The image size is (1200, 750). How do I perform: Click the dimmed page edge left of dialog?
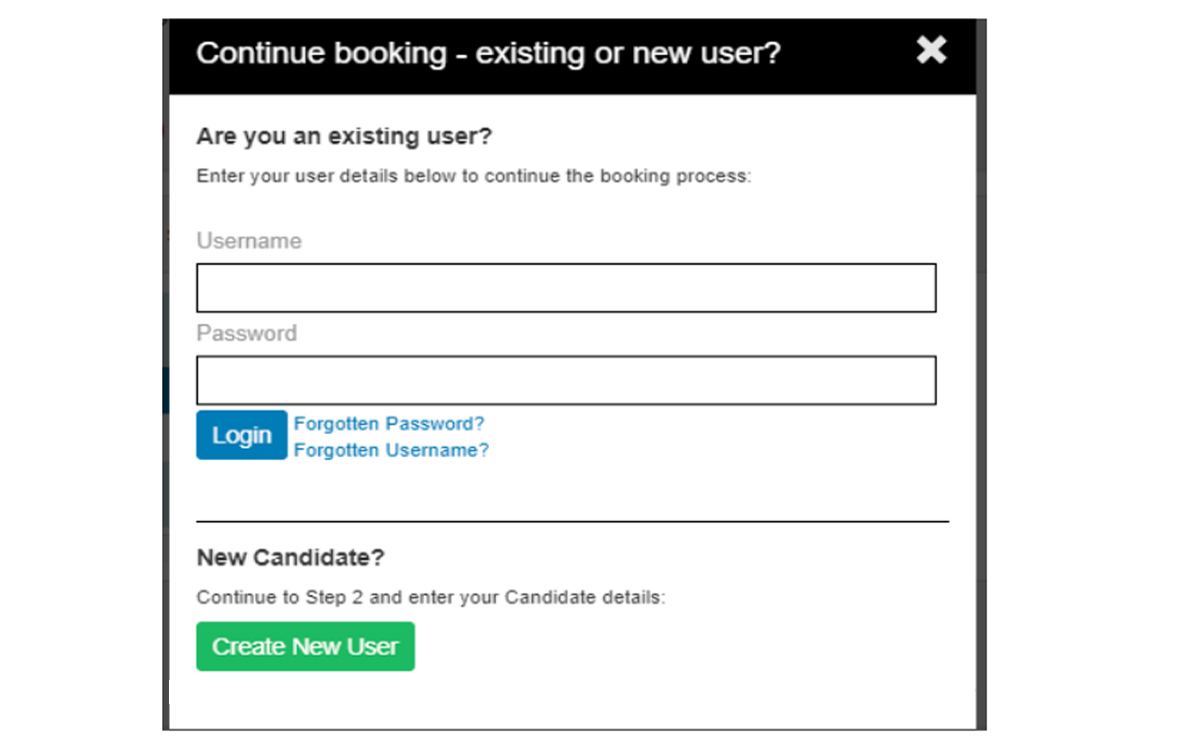pos(165,400)
